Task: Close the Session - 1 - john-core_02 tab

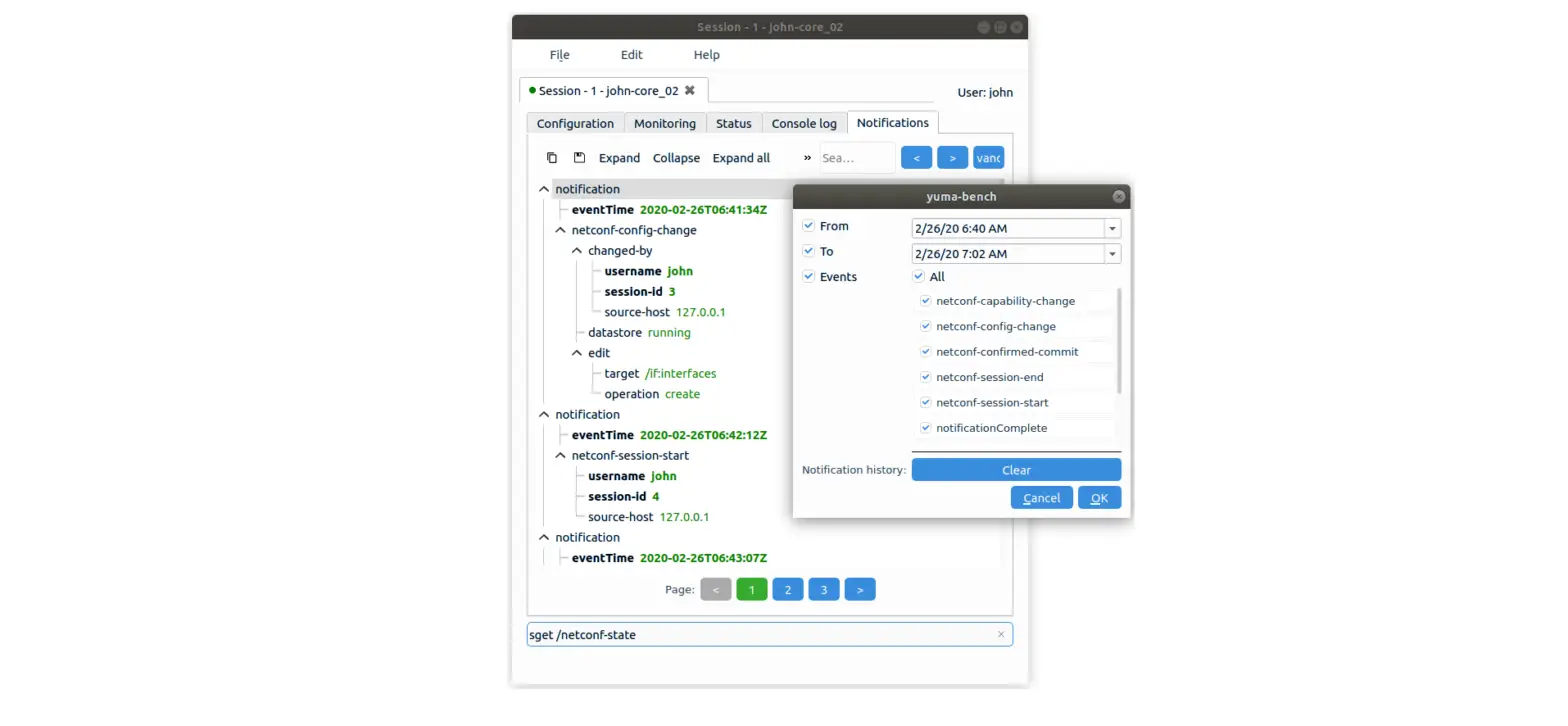Action: click(x=689, y=90)
